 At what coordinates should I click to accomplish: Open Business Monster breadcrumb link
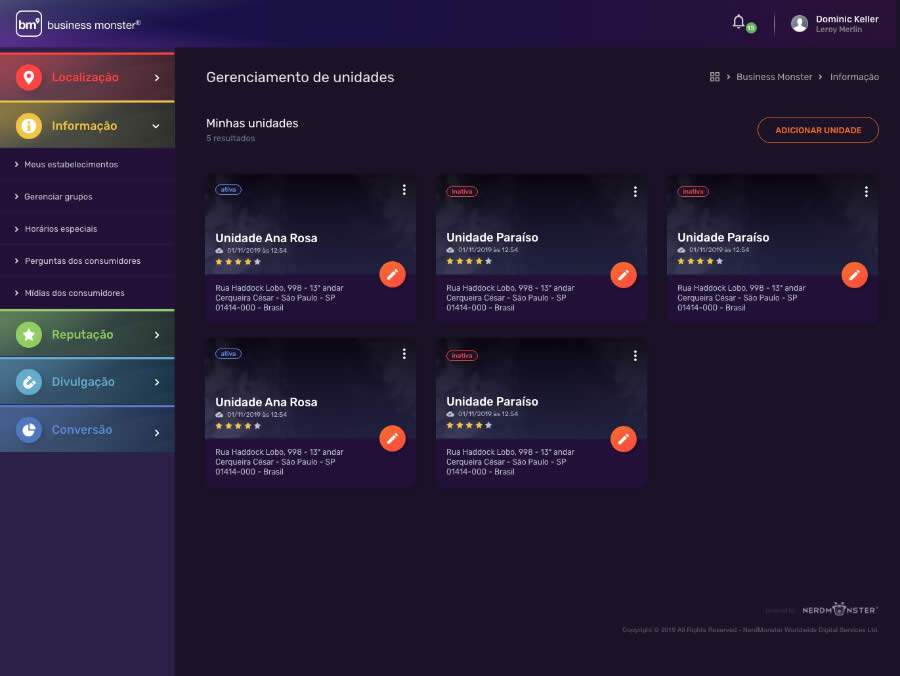click(x=775, y=76)
